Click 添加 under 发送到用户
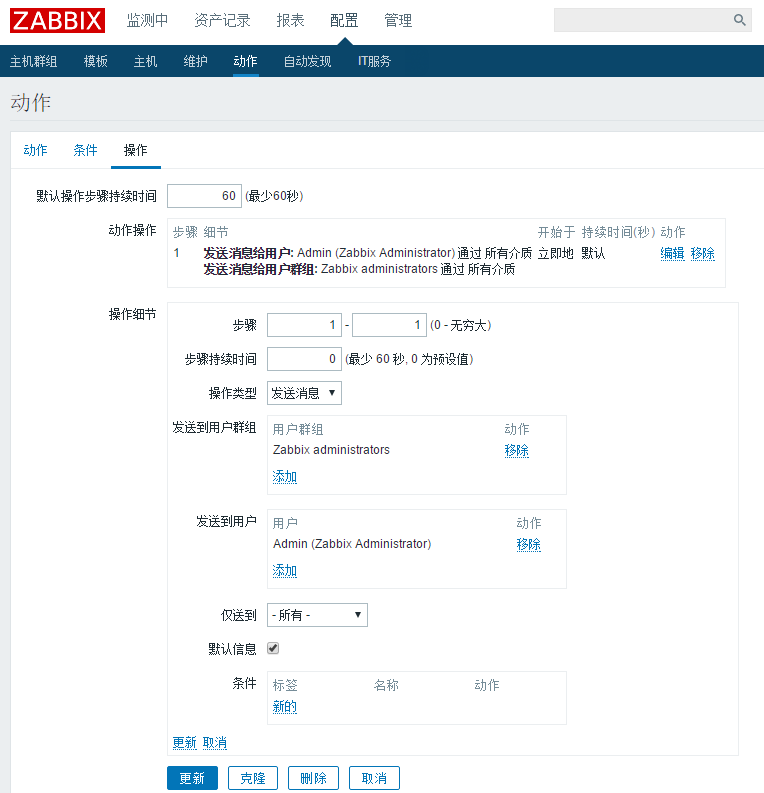 (285, 571)
